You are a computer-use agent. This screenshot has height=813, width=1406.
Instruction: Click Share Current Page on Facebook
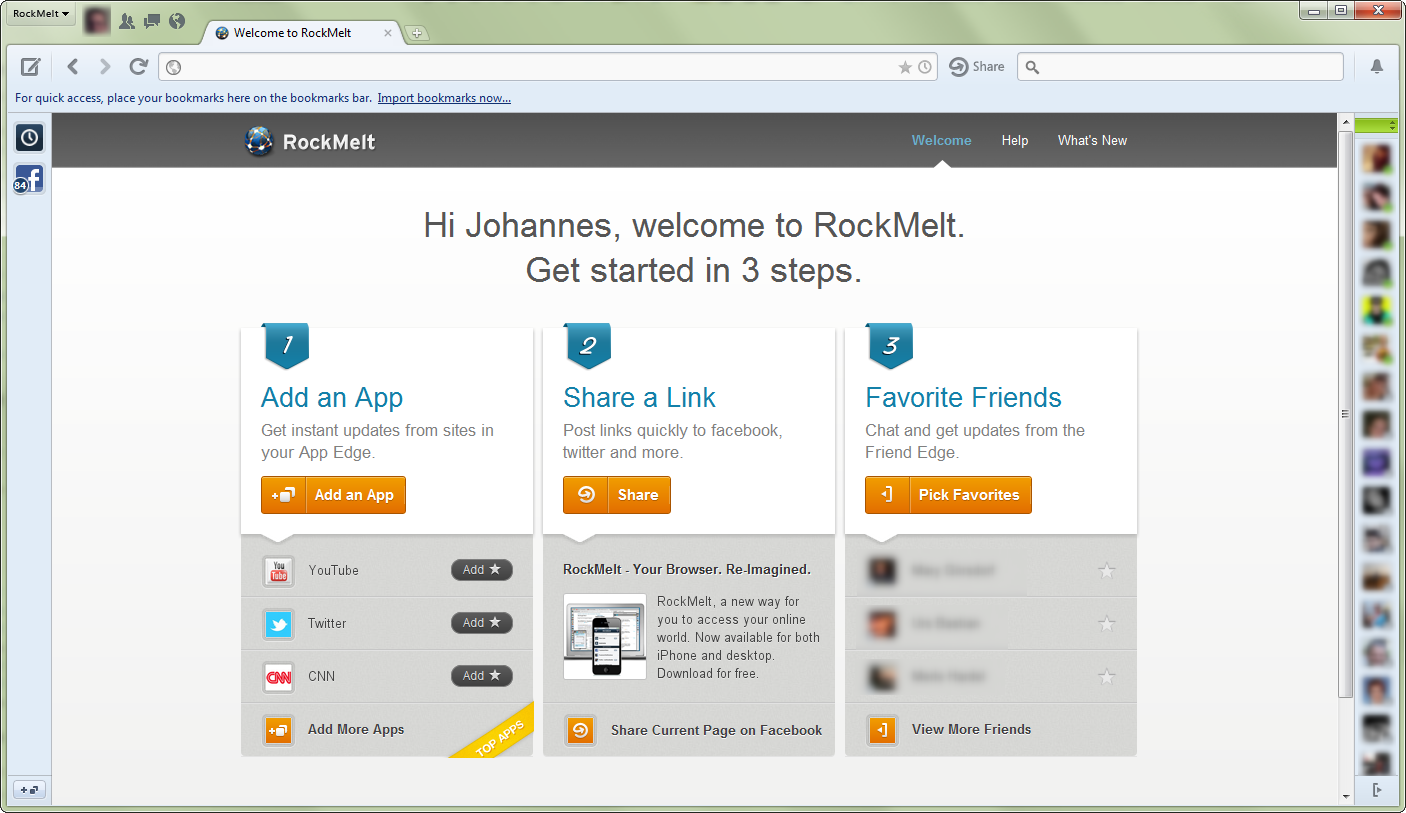coord(716,731)
